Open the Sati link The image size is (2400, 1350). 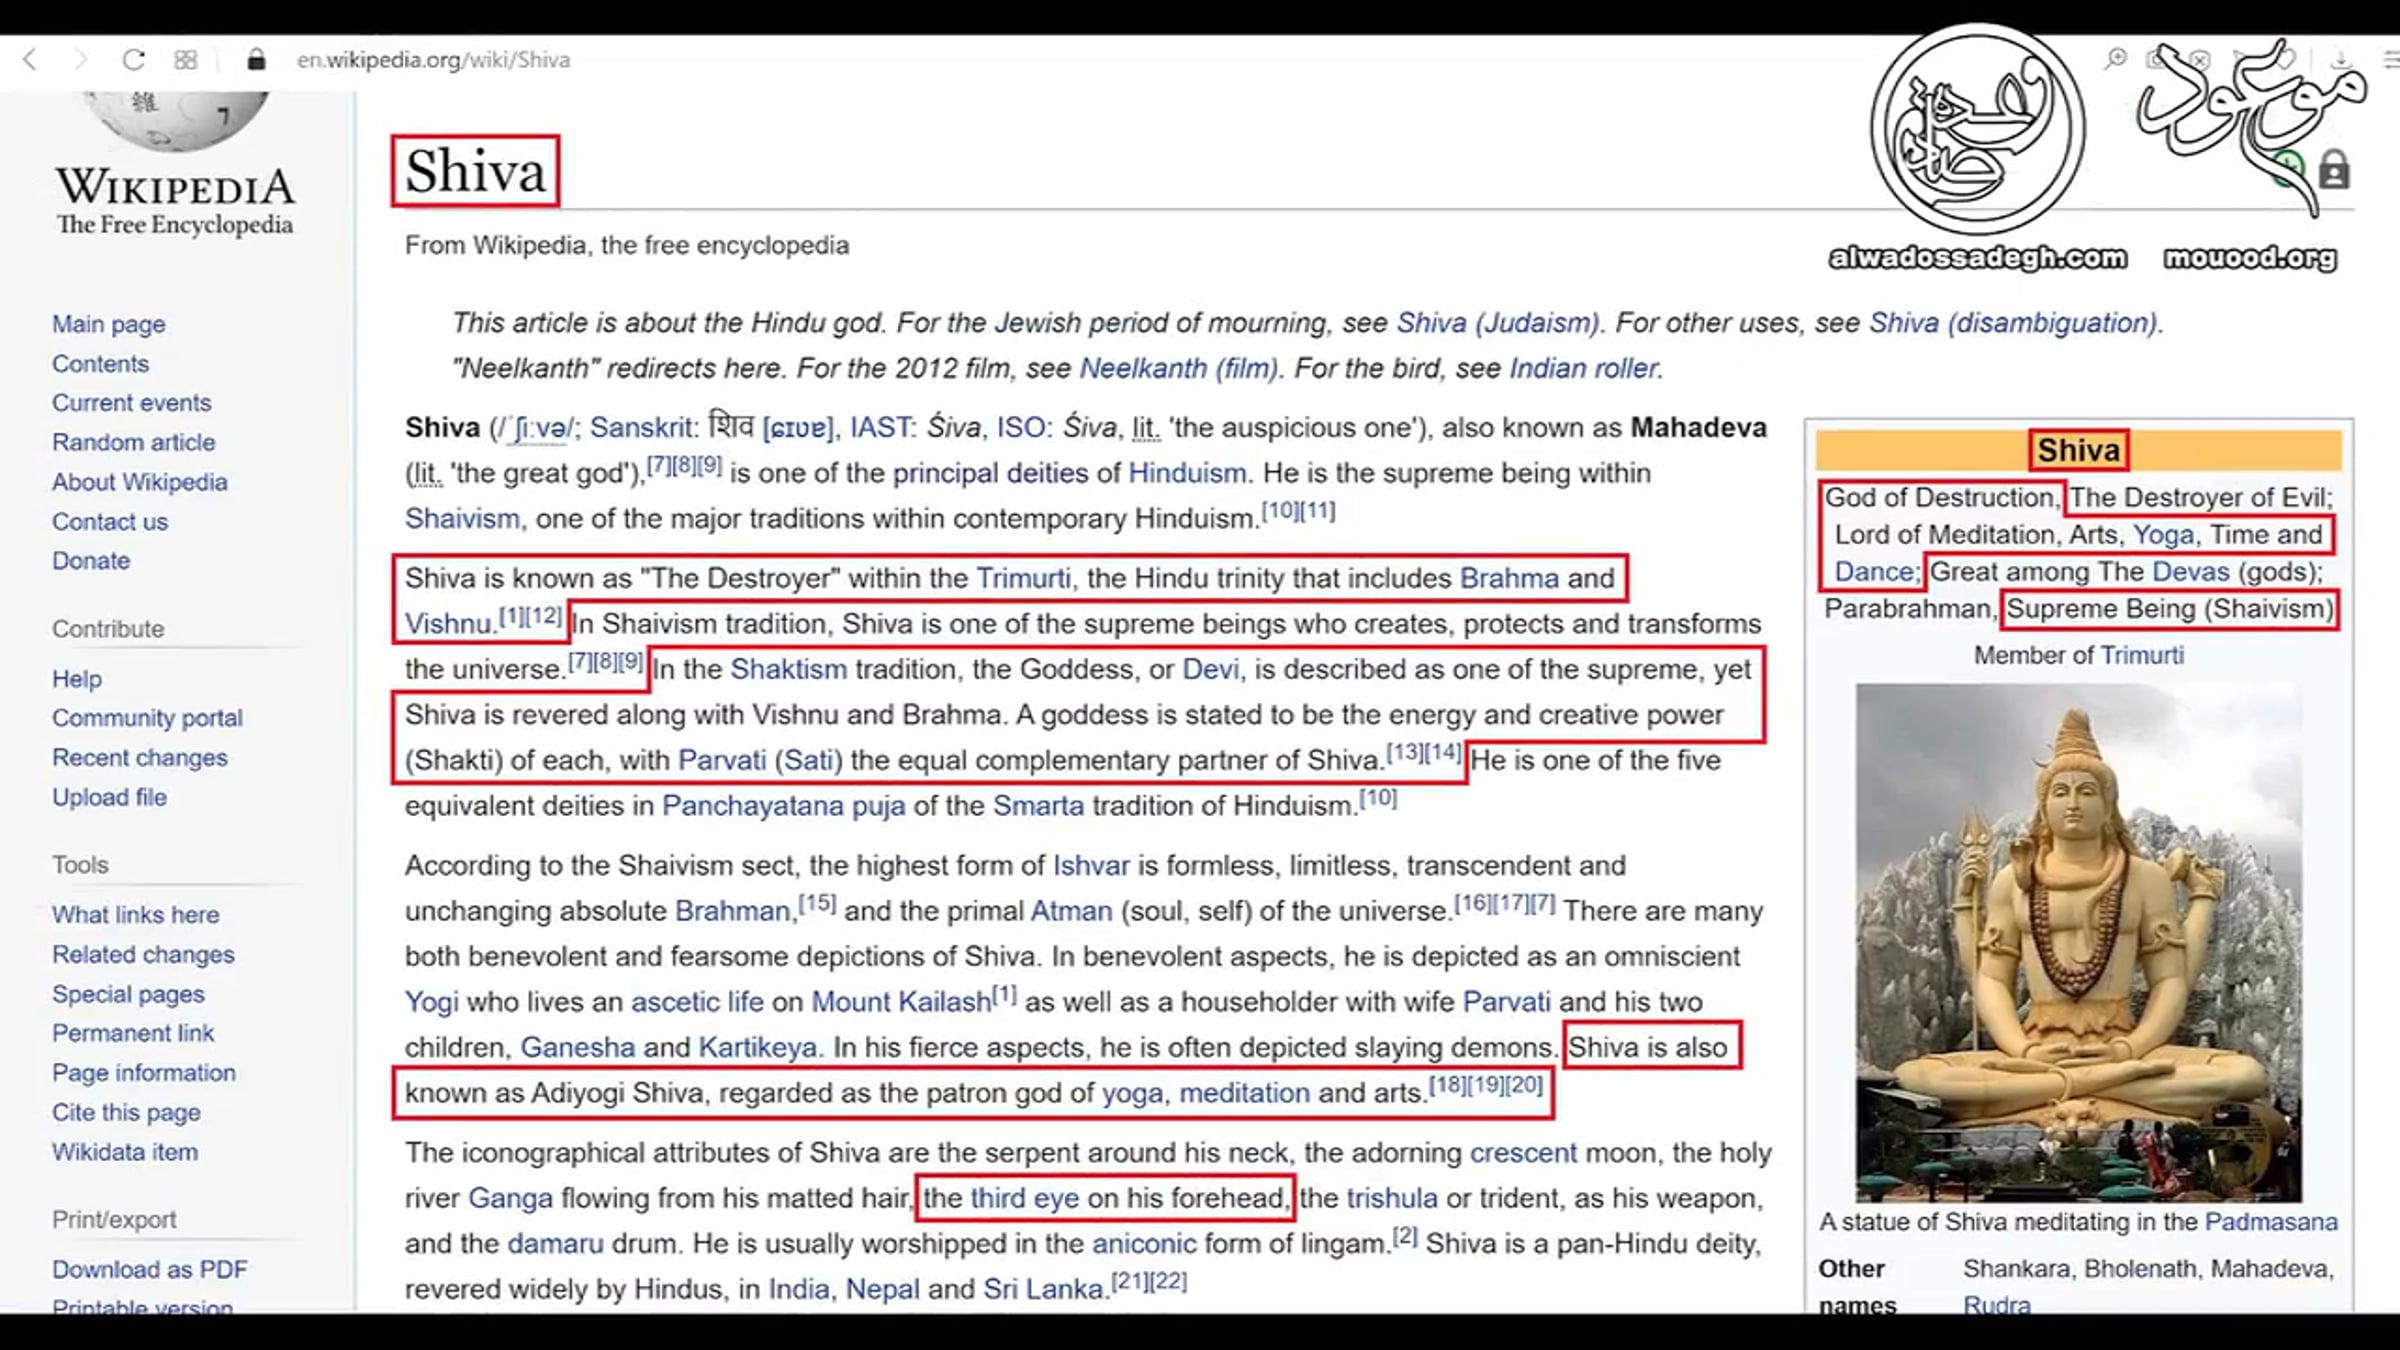(808, 760)
